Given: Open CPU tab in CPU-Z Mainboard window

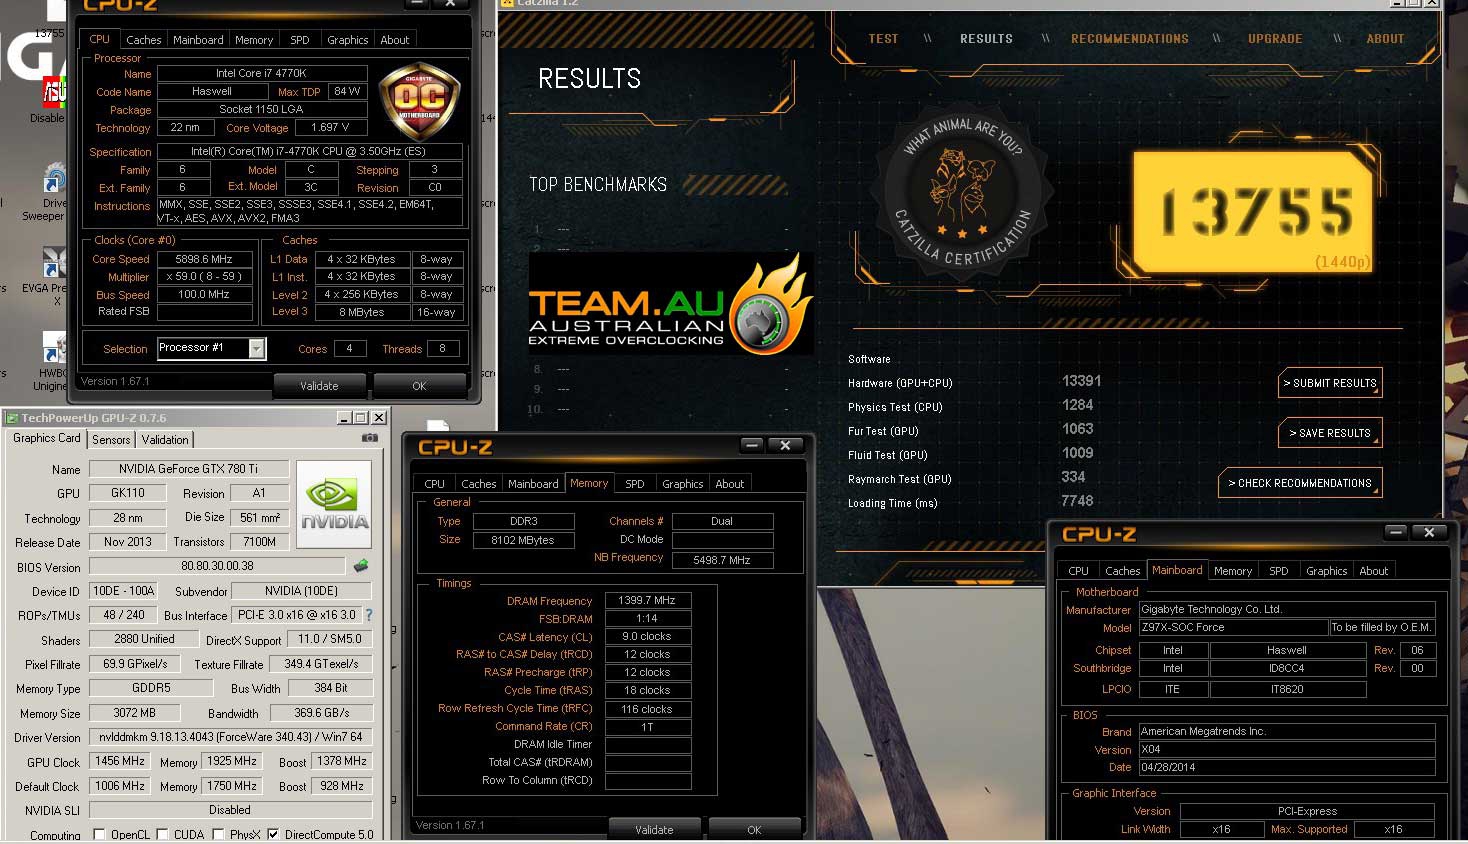Looking at the screenshot, I should (1078, 571).
